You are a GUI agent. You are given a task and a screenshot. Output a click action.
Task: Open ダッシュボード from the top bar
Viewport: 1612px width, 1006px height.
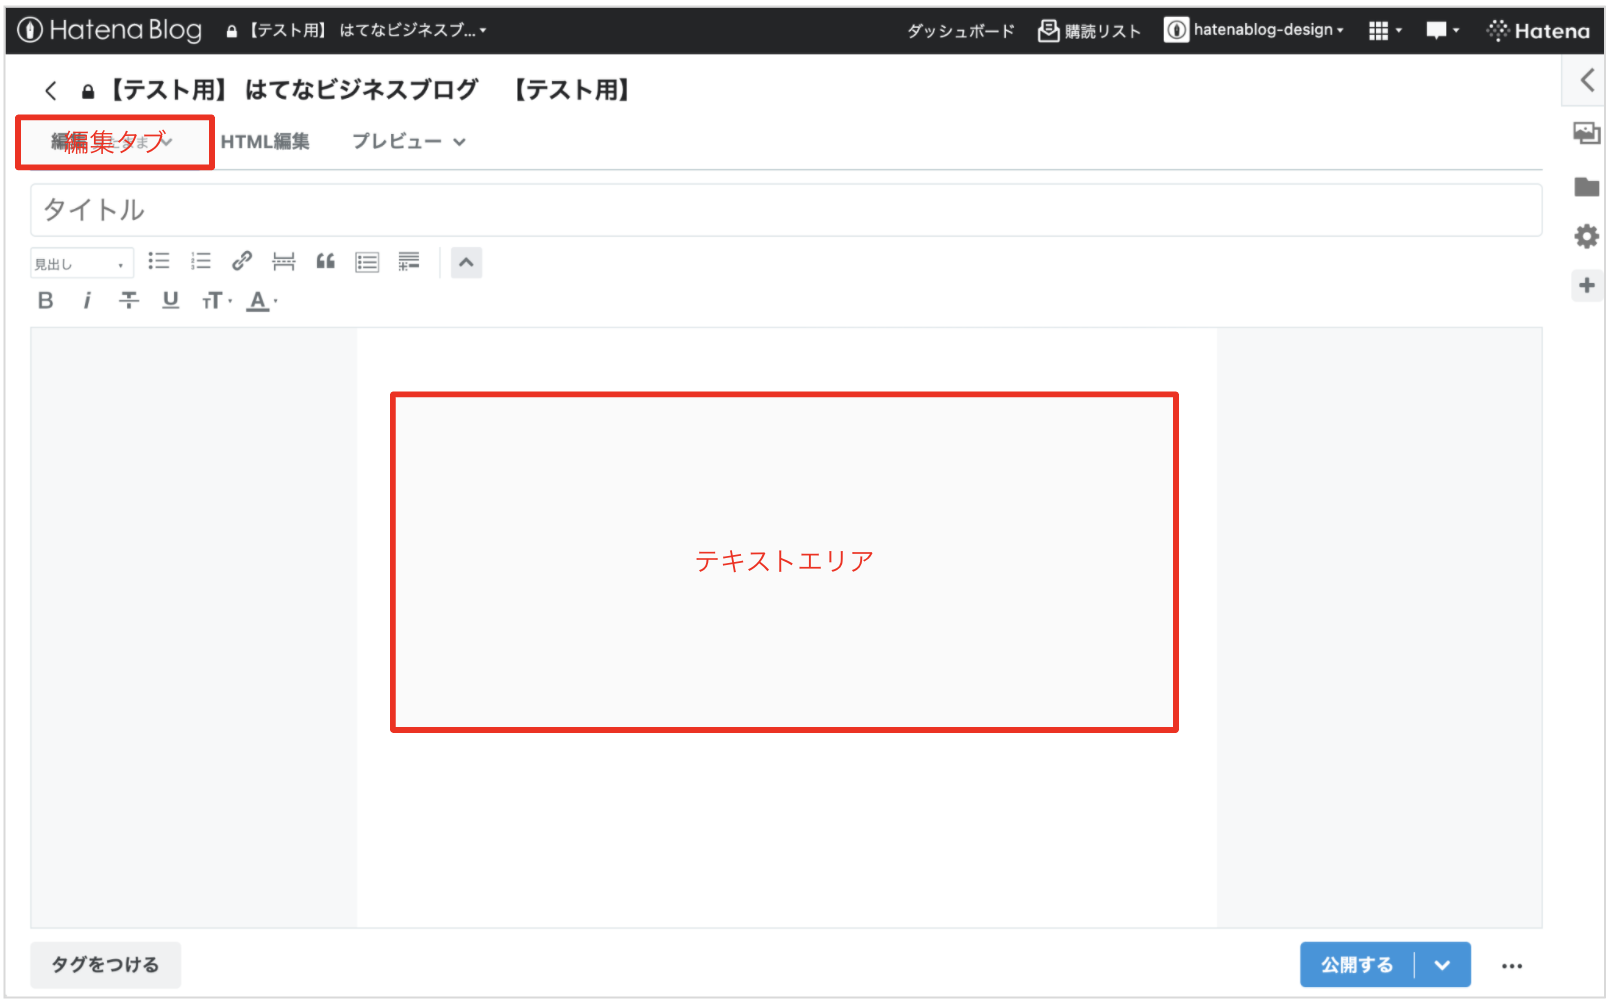click(960, 31)
